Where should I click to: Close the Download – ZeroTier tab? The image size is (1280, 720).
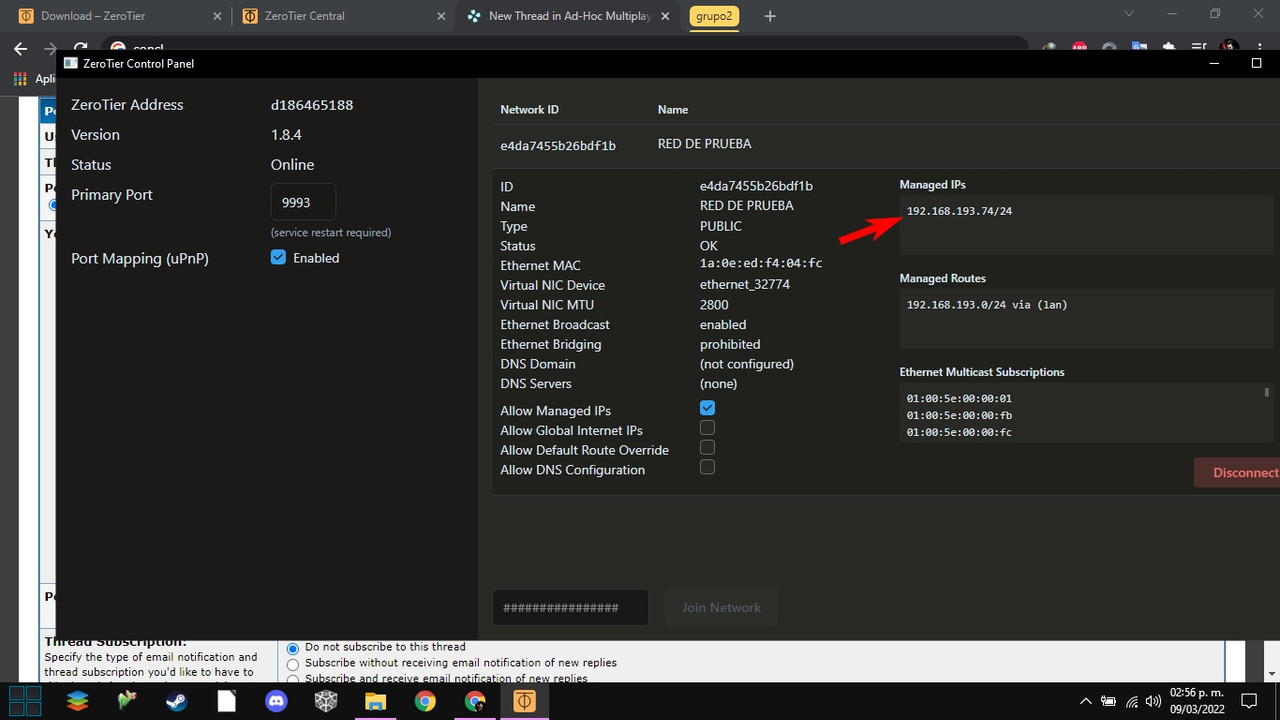pyautogui.click(x=217, y=16)
